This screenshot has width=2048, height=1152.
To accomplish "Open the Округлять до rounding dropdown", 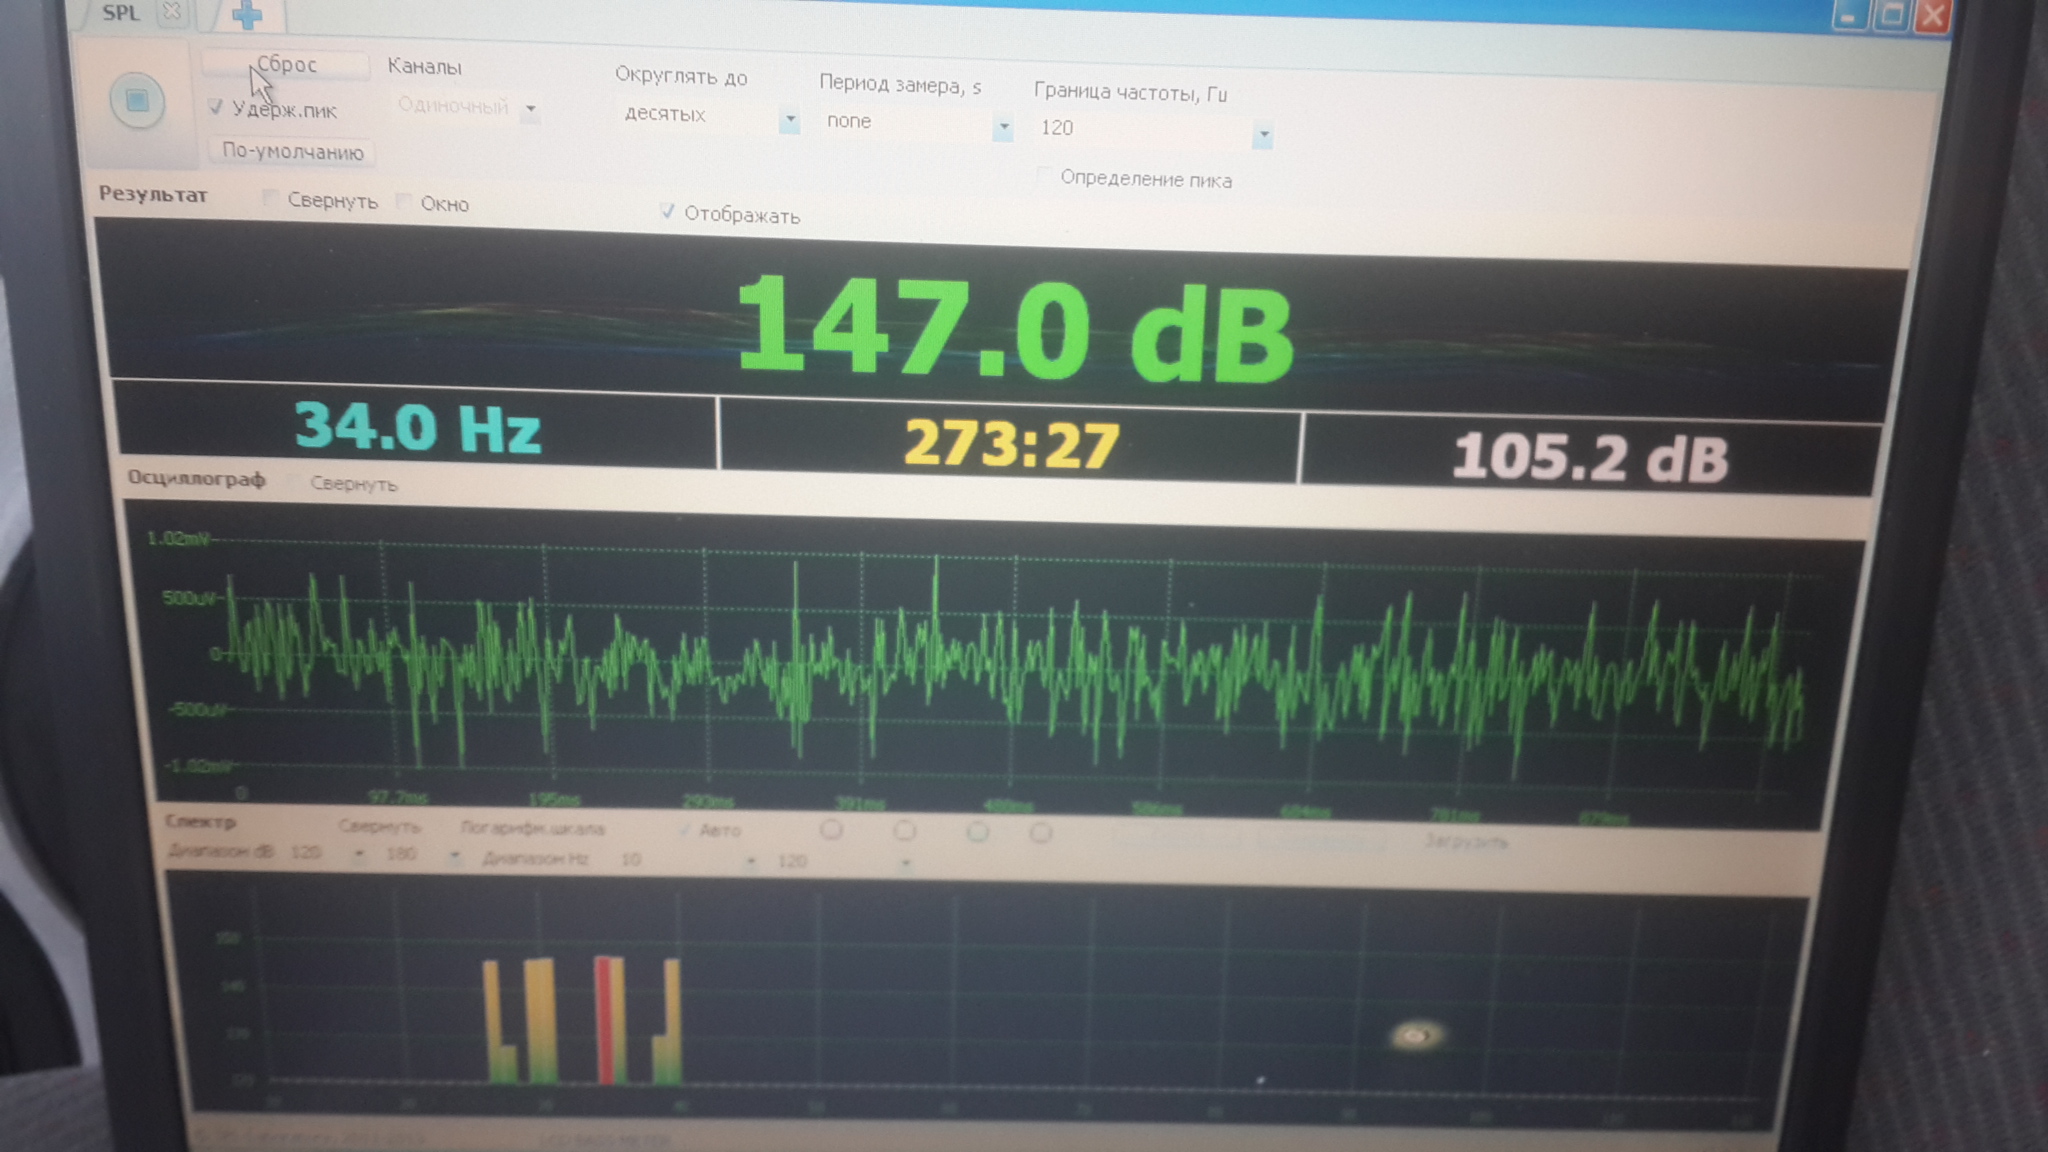I will [789, 120].
